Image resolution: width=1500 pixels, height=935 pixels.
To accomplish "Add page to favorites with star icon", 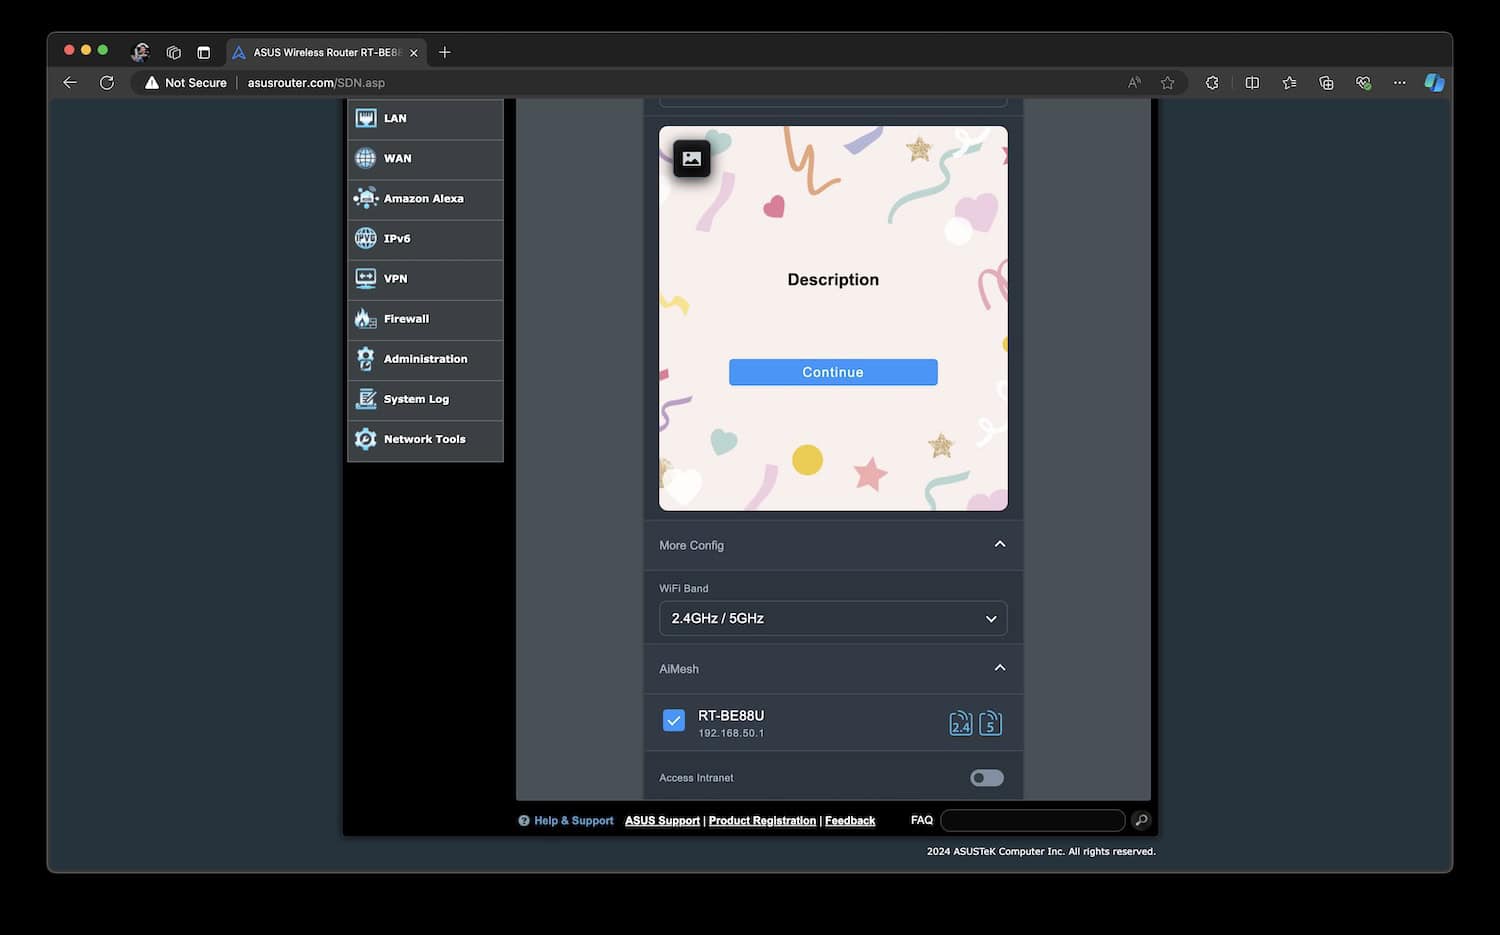I will point(1167,82).
